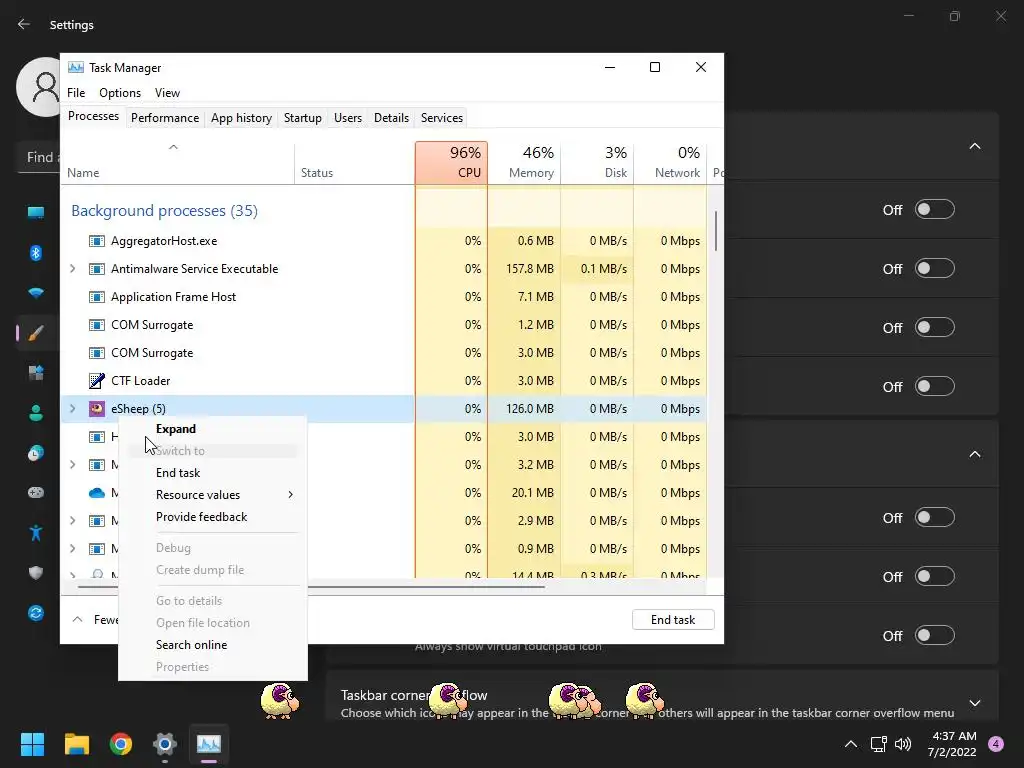Viewport: 1024px width, 768px height.
Task: Expand the process row with 3.2 MB memory
Action: (x=72, y=465)
